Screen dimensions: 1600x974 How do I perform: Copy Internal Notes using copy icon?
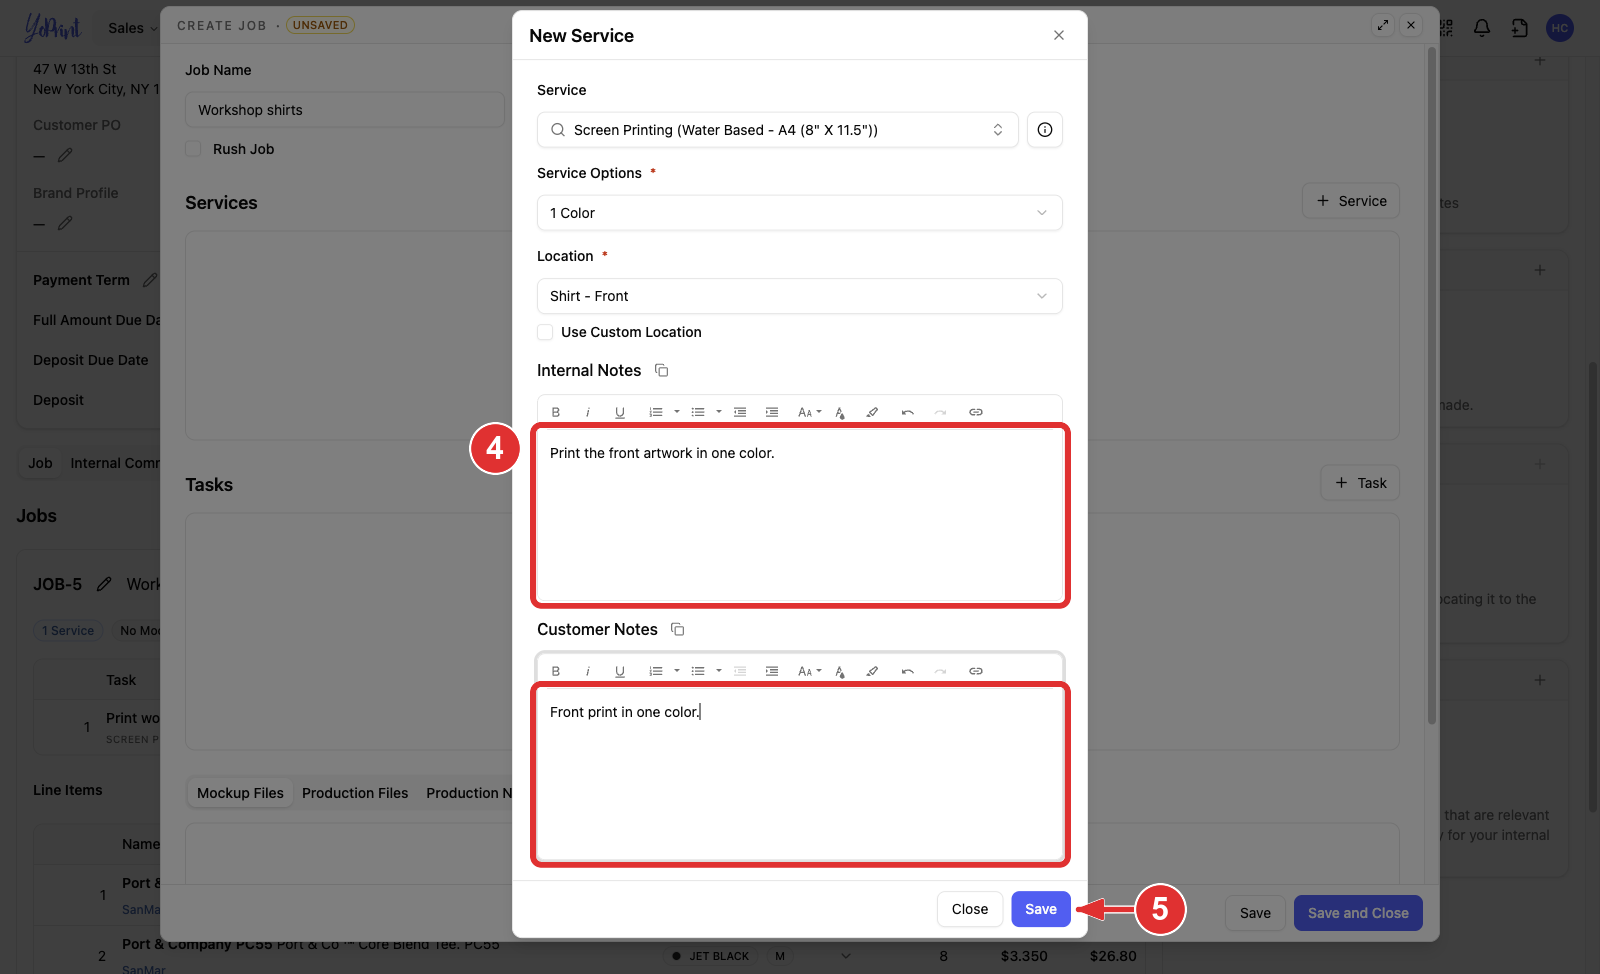(x=661, y=370)
